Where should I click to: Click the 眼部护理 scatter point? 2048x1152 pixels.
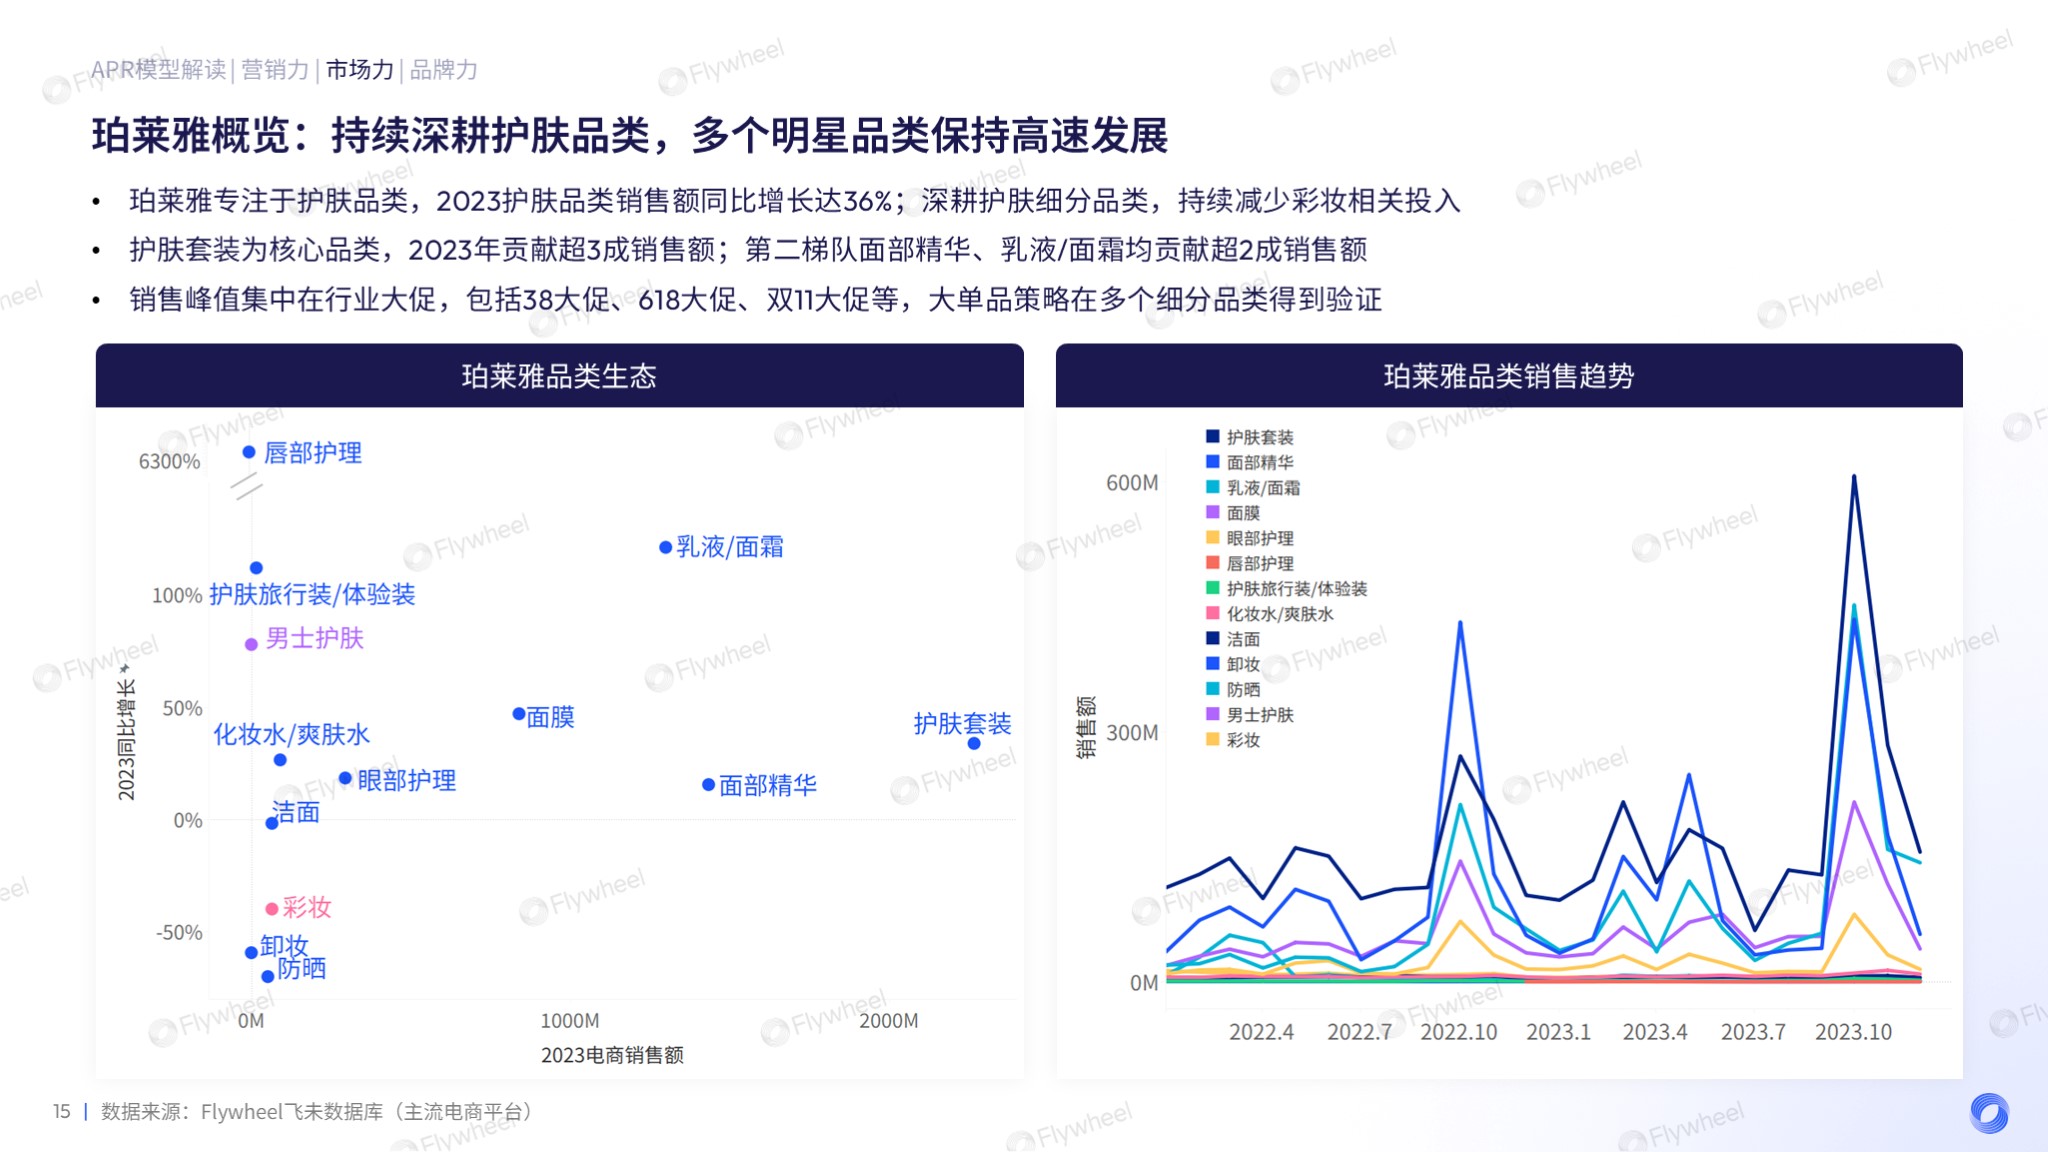pos(345,778)
